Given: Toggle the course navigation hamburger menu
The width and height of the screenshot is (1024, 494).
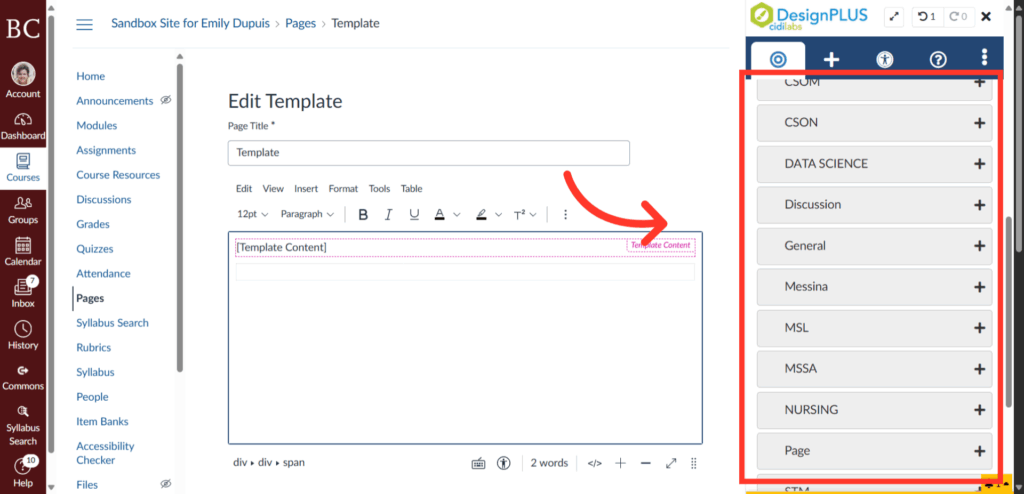Looking at the screenshot, I should click(x=84, y=24).
